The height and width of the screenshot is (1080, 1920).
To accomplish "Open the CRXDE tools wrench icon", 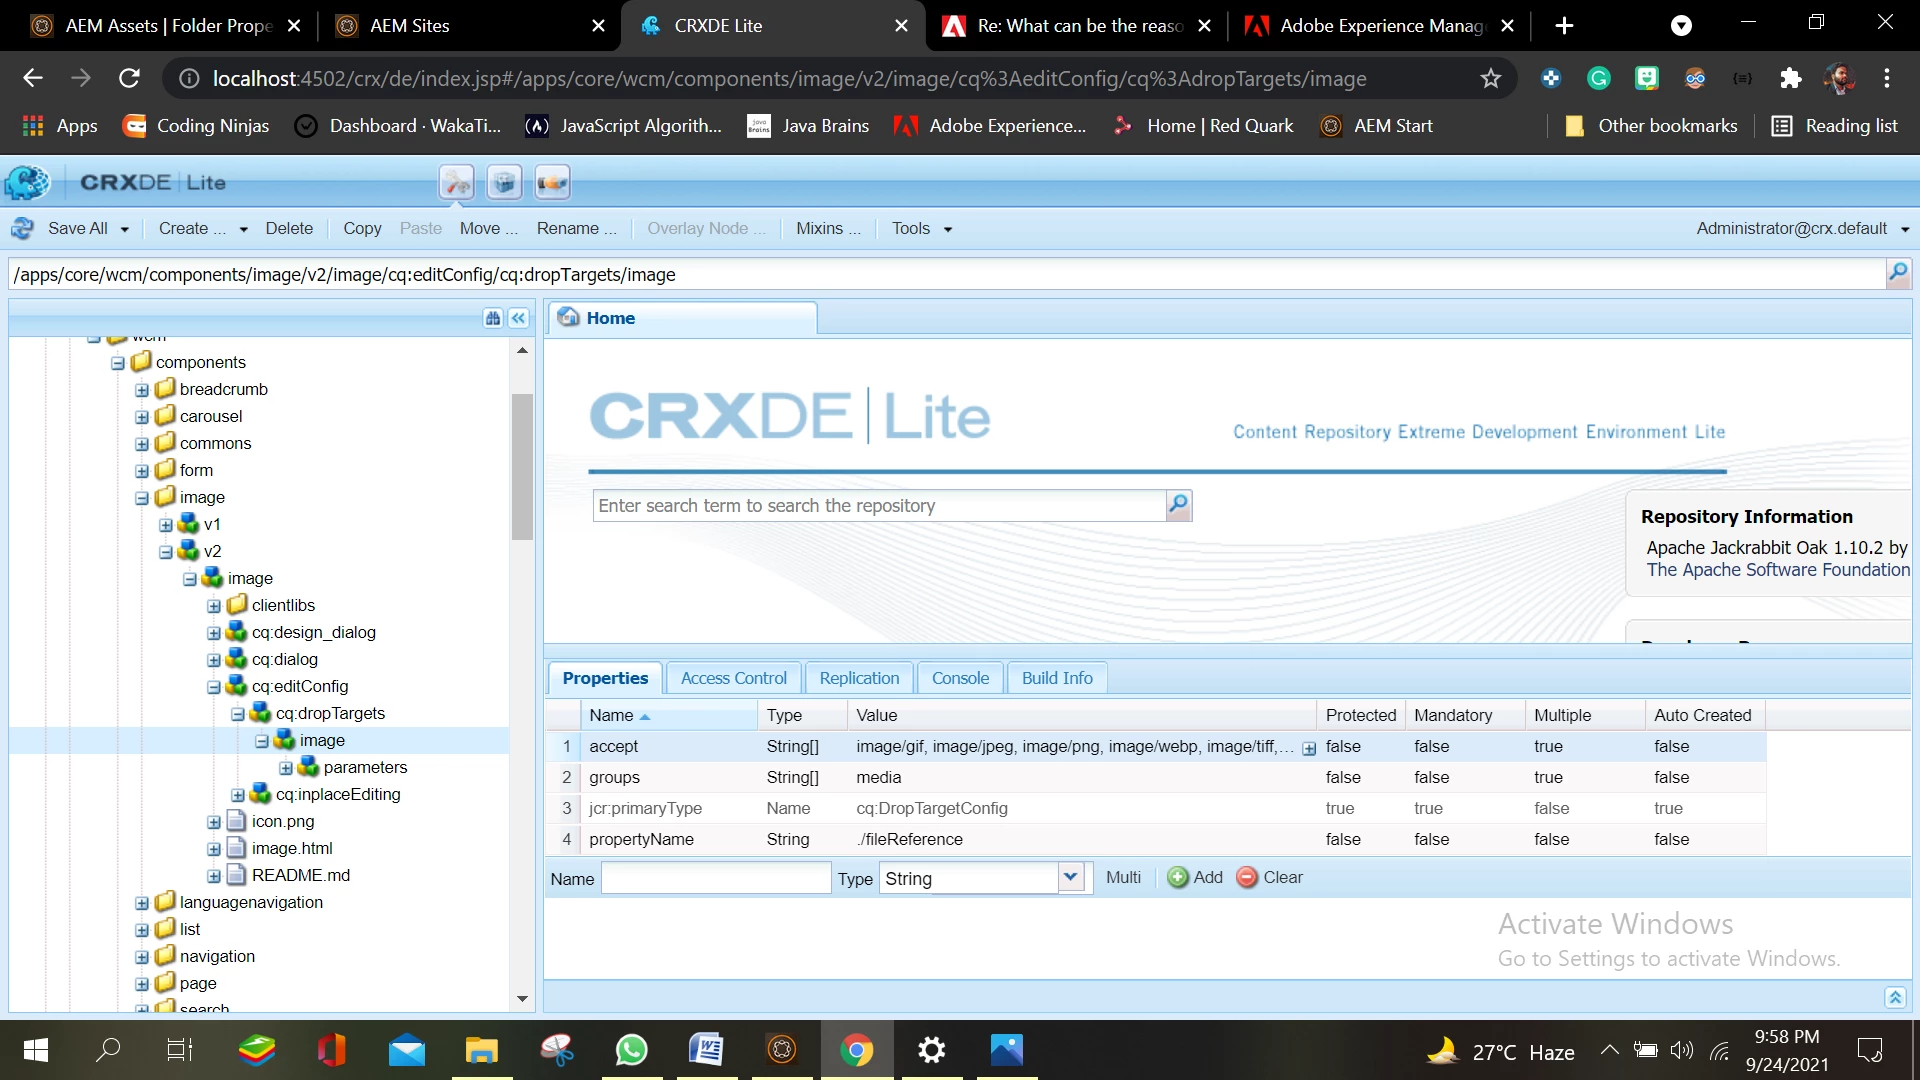I will pyautogui.click(x=457, y=183).
